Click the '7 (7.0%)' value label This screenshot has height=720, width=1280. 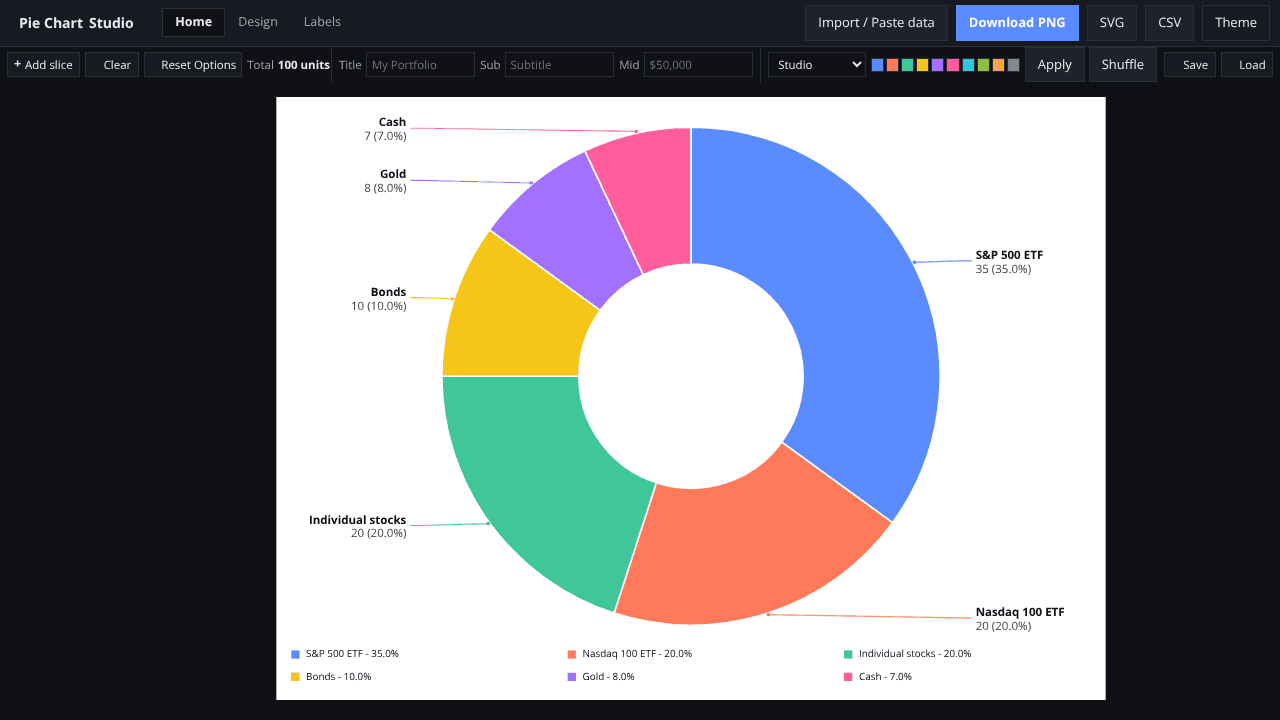click(x=385, y=136)
